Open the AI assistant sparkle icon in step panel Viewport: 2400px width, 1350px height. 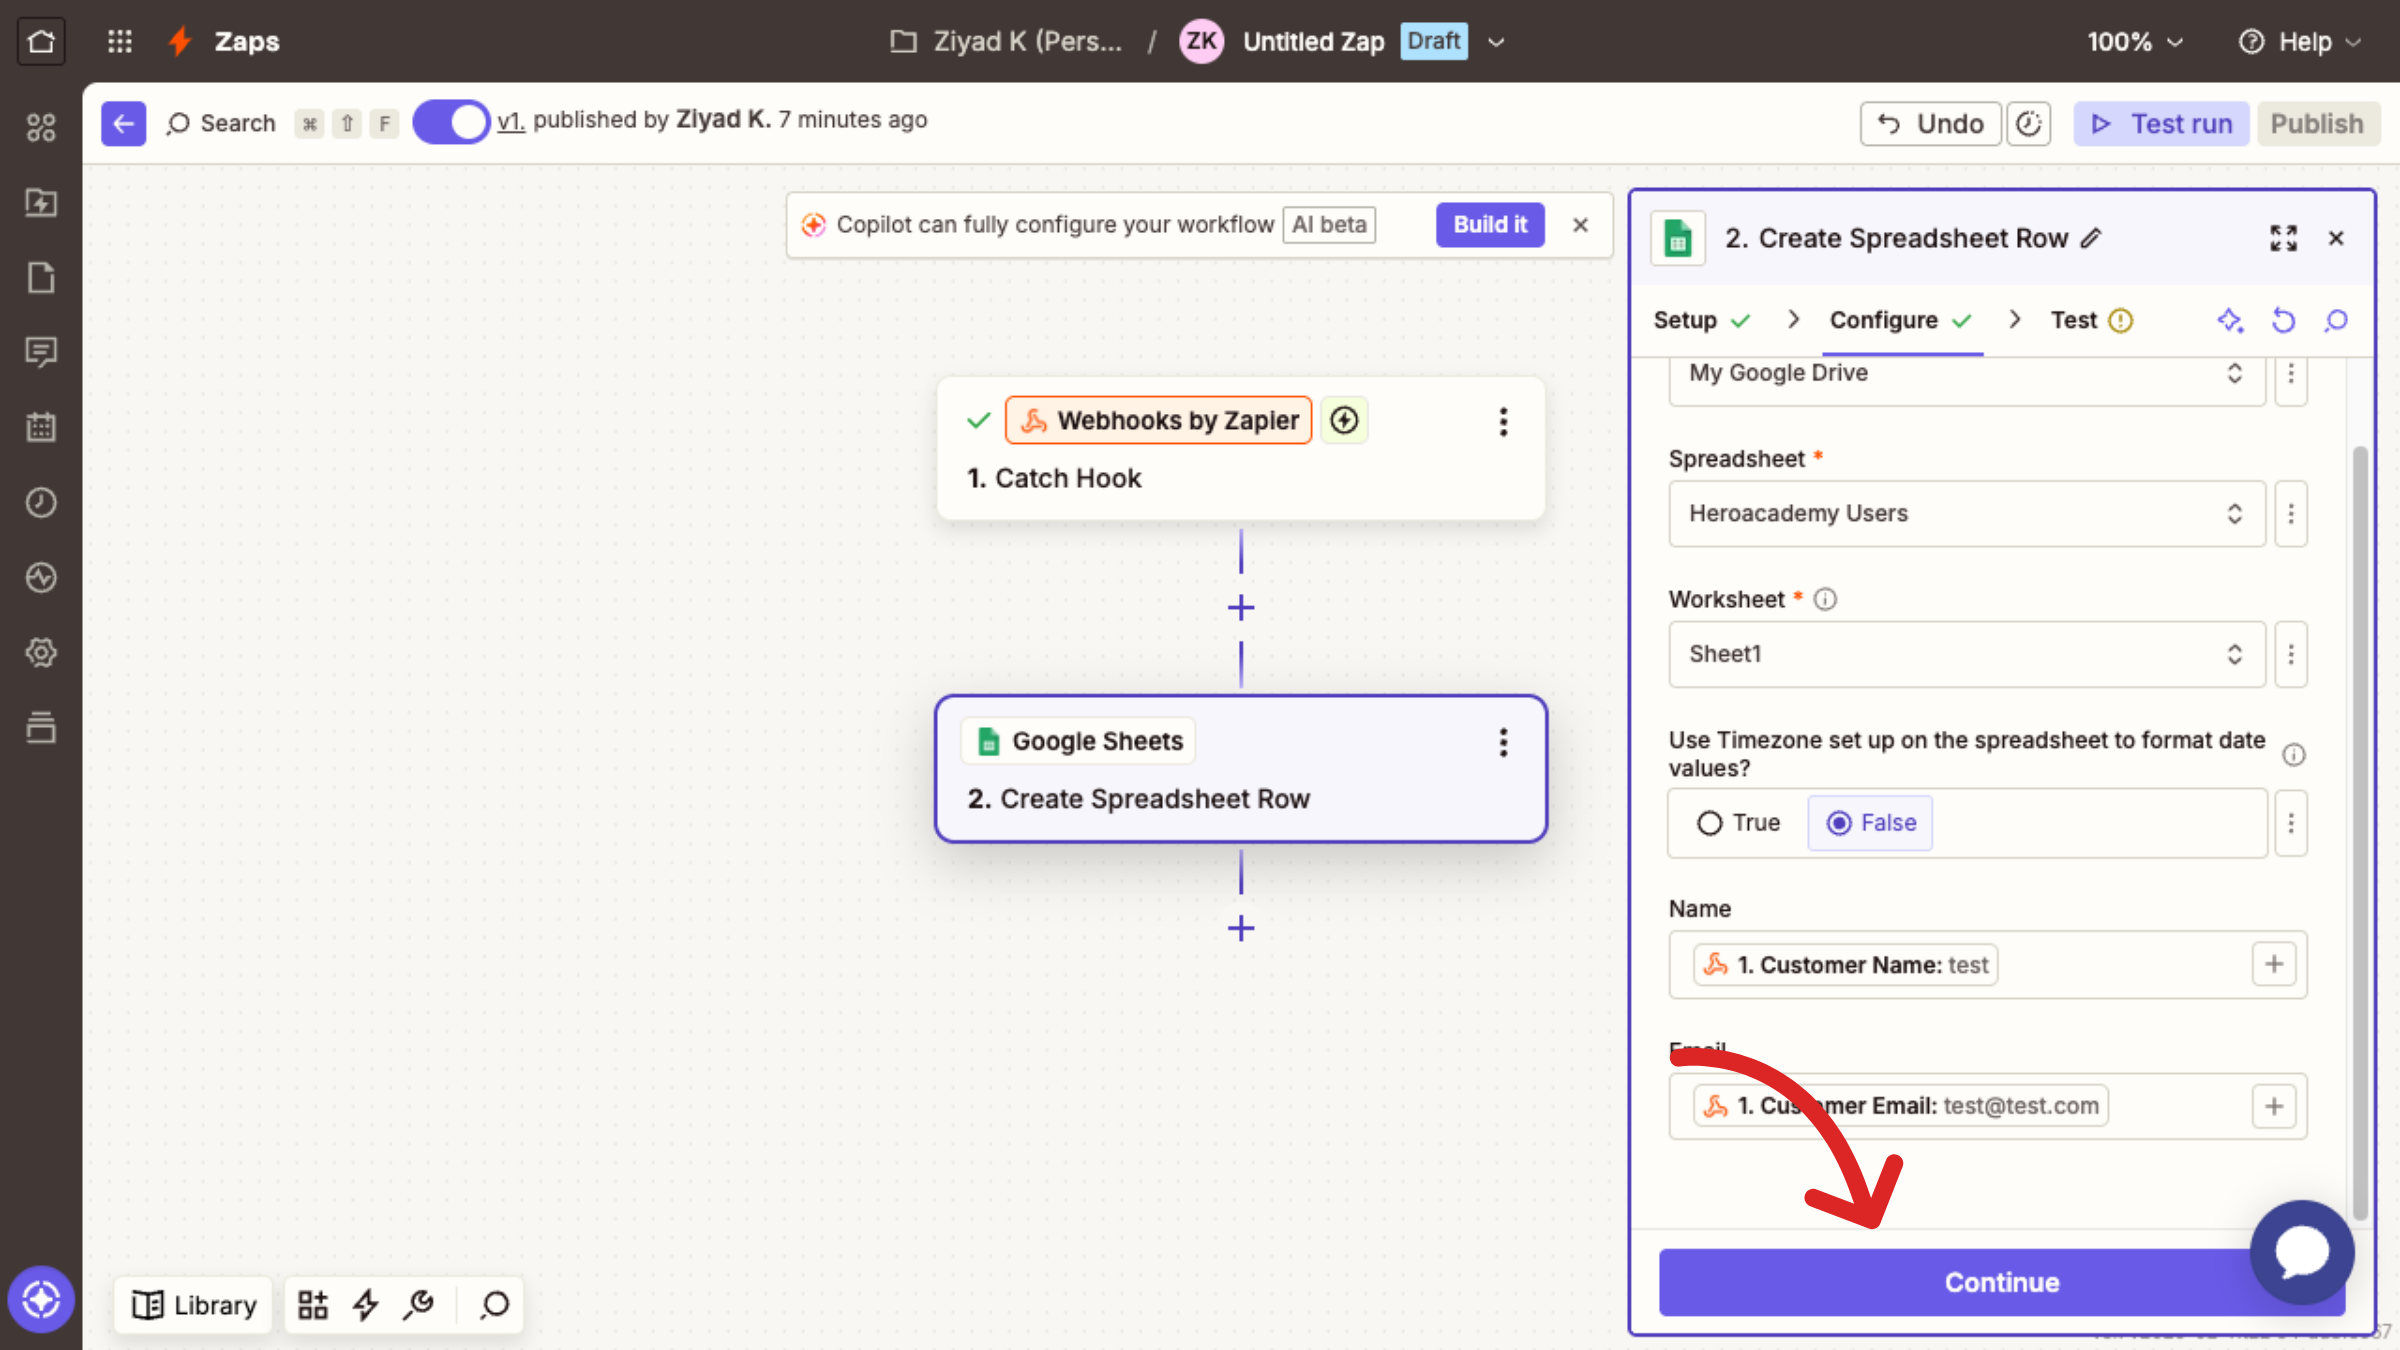[2230, 320]
